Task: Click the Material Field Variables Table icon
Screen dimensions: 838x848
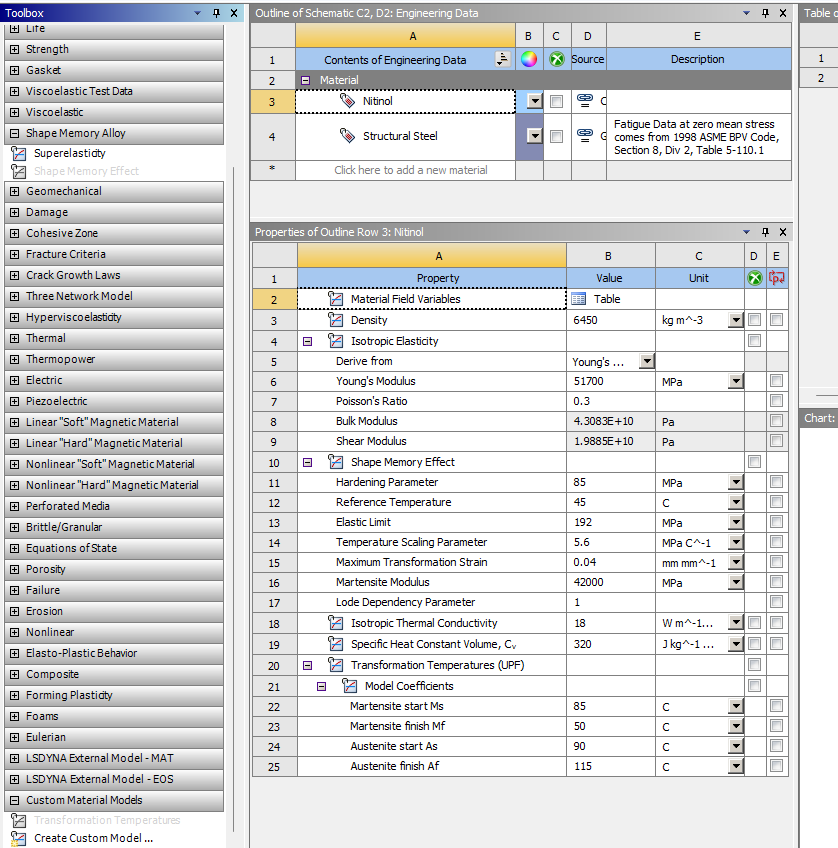Action: [x=579, y=299]
